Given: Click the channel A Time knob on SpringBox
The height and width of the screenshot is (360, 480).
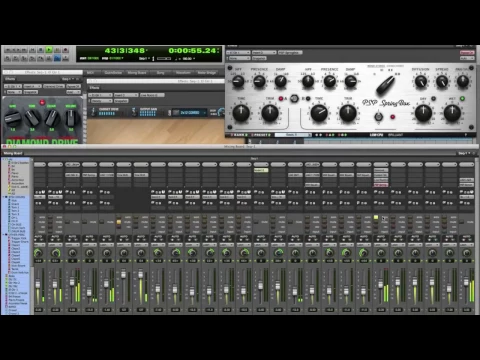Looking at the screenshot, I should pos(241,113).
